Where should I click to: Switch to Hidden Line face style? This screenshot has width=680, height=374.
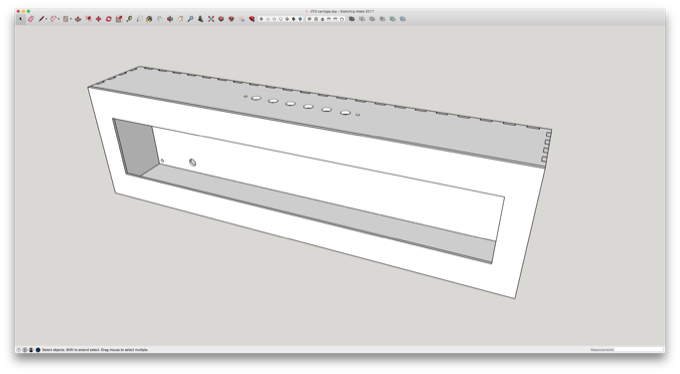pos(281,19)
